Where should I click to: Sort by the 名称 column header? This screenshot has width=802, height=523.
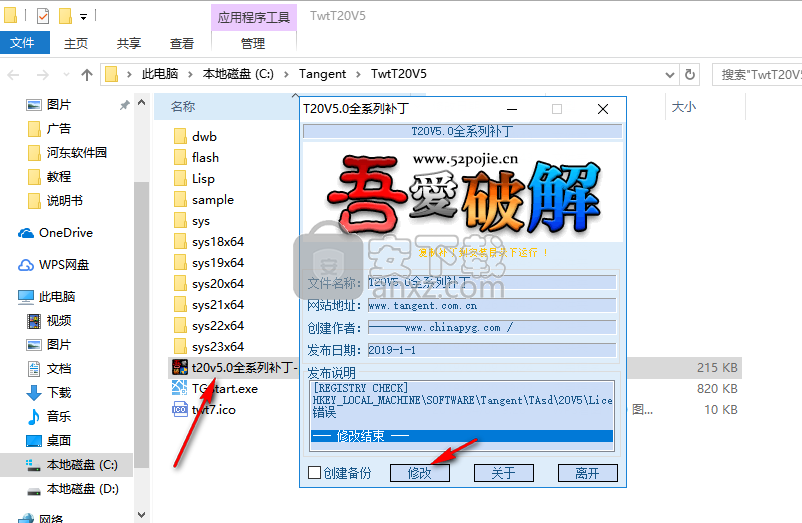pyautogui.click(x=183, y=106)
